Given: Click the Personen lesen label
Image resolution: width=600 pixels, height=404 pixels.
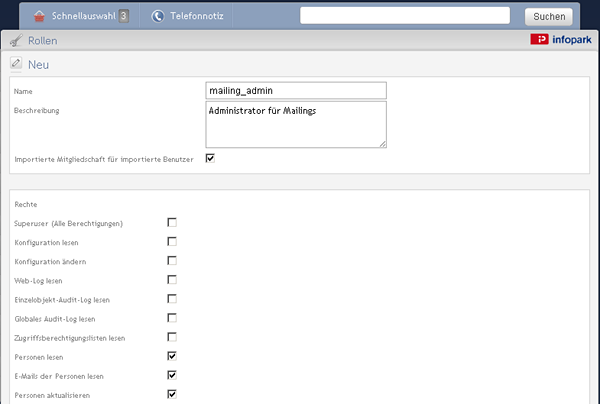Looking at the screenshot, I should tap(39, 357).
